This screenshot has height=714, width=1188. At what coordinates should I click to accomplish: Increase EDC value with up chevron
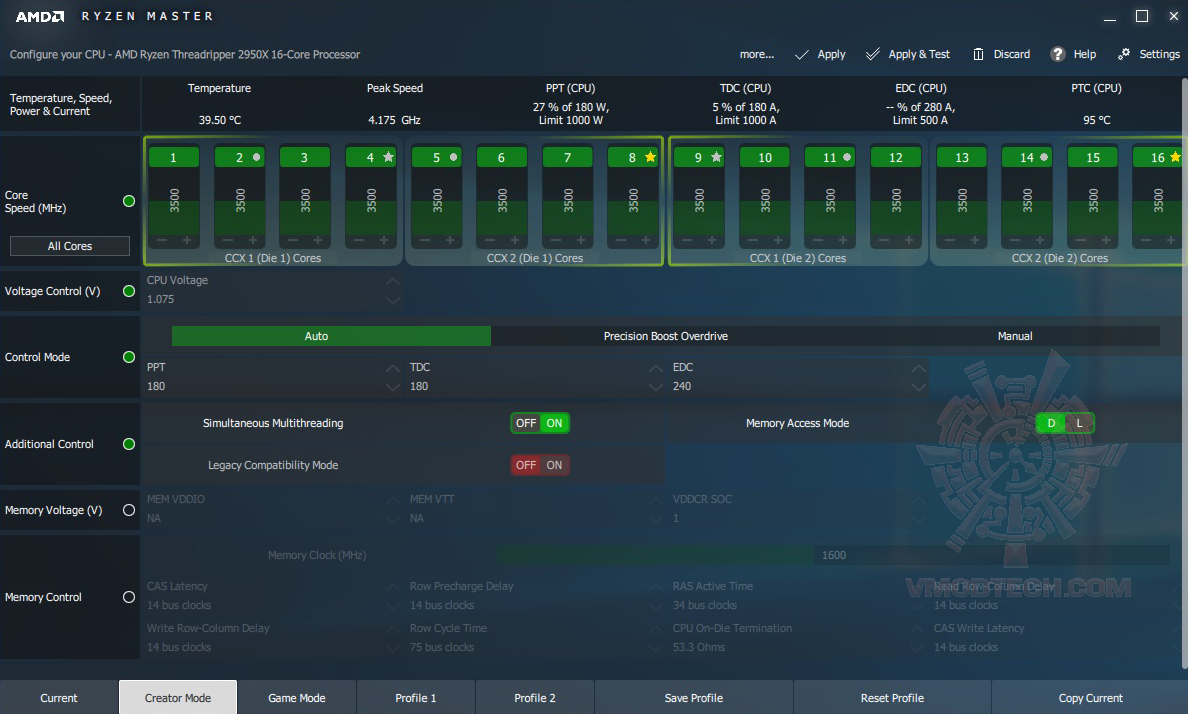click(918, 368)
